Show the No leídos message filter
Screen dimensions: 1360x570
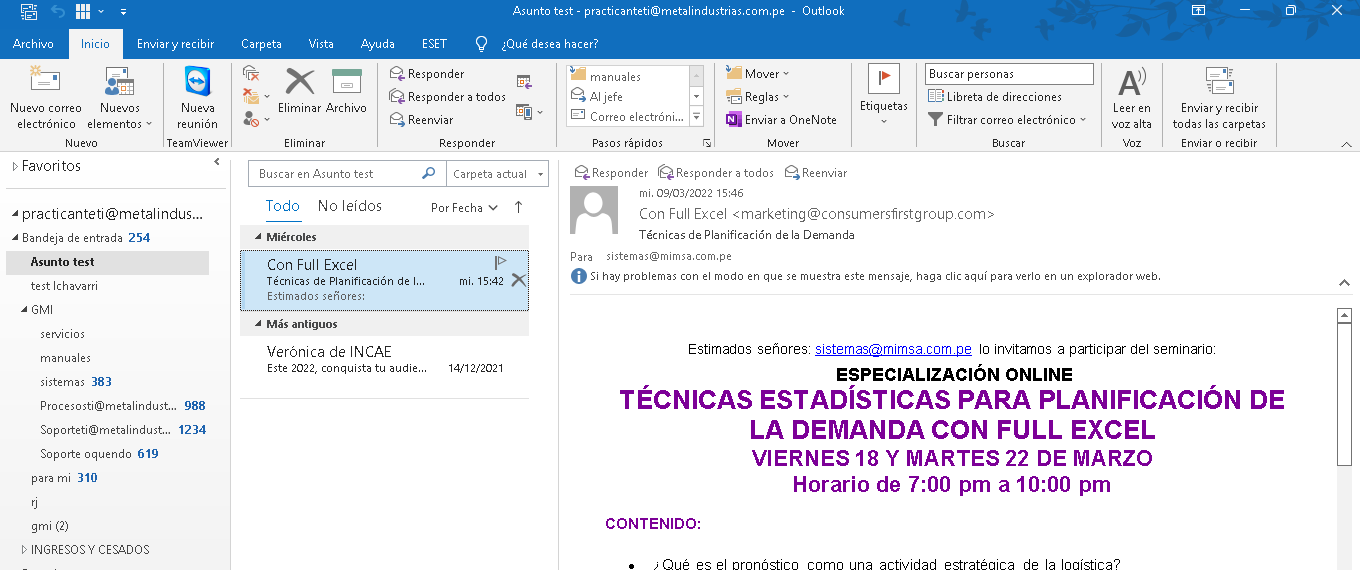350,206
